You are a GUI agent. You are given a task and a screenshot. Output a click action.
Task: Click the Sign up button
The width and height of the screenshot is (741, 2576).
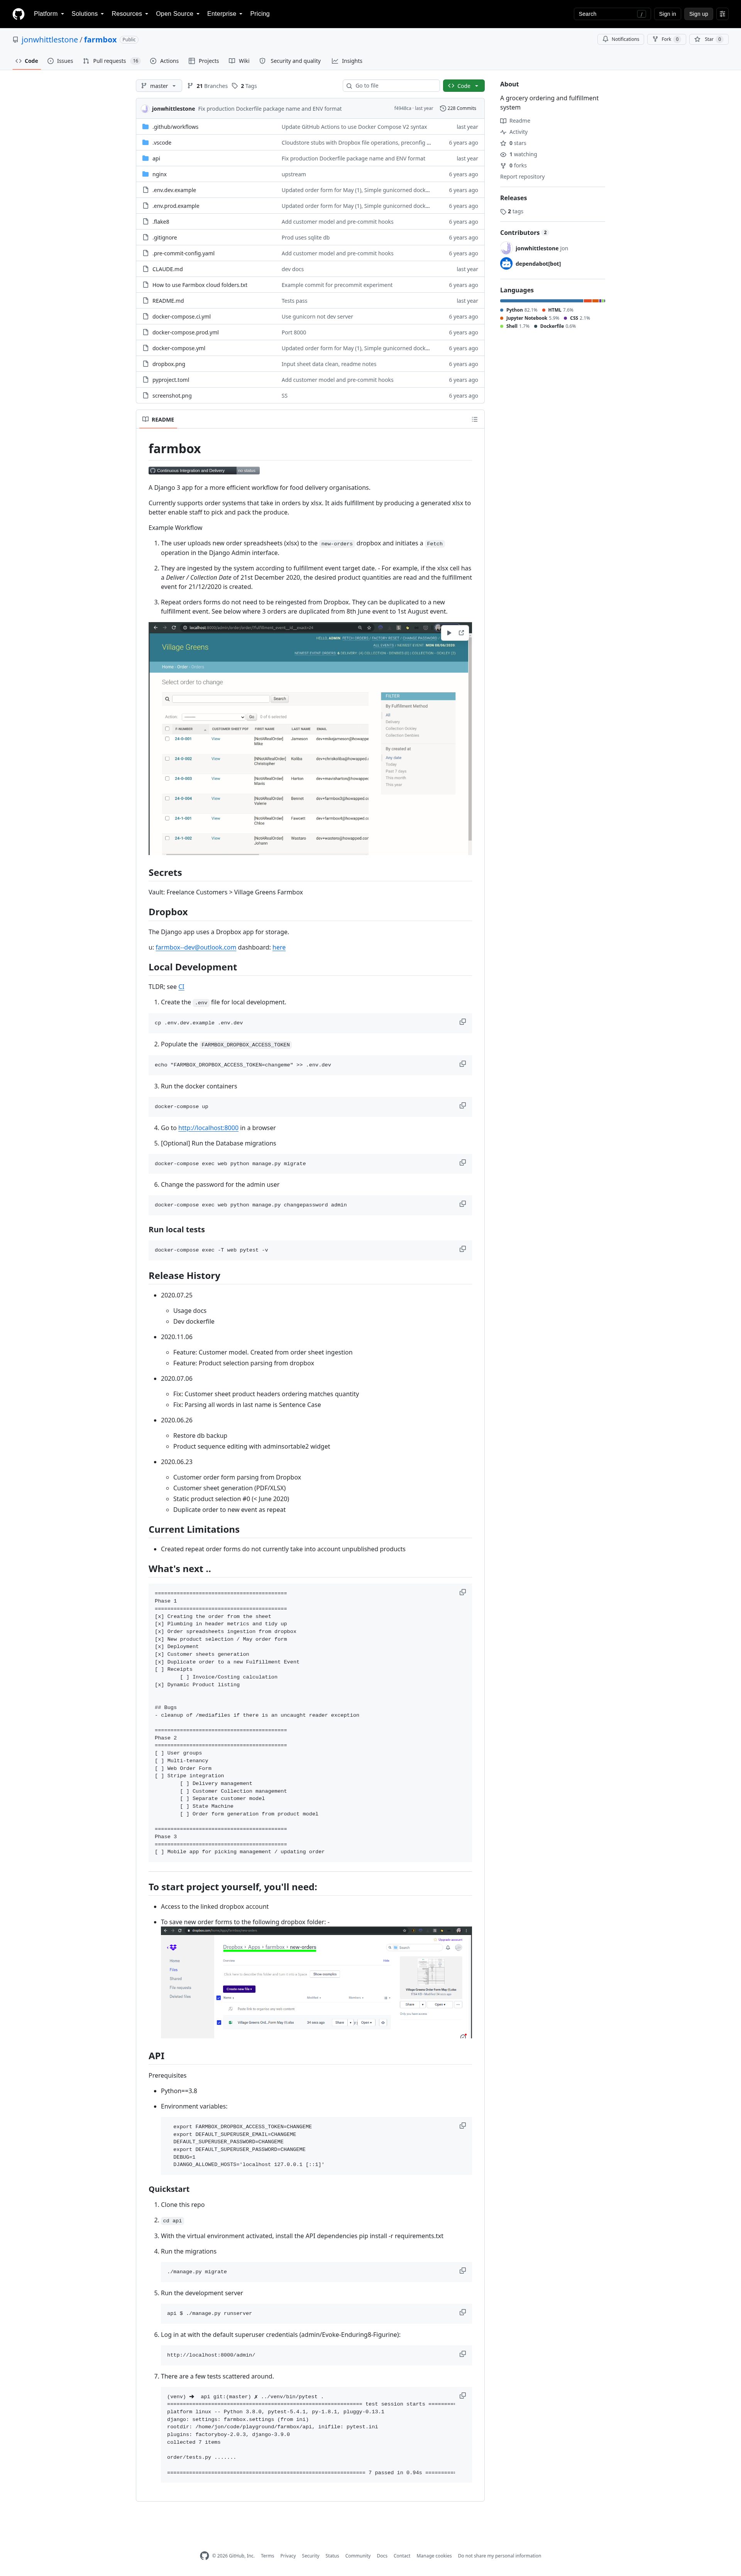coord(698,14)
